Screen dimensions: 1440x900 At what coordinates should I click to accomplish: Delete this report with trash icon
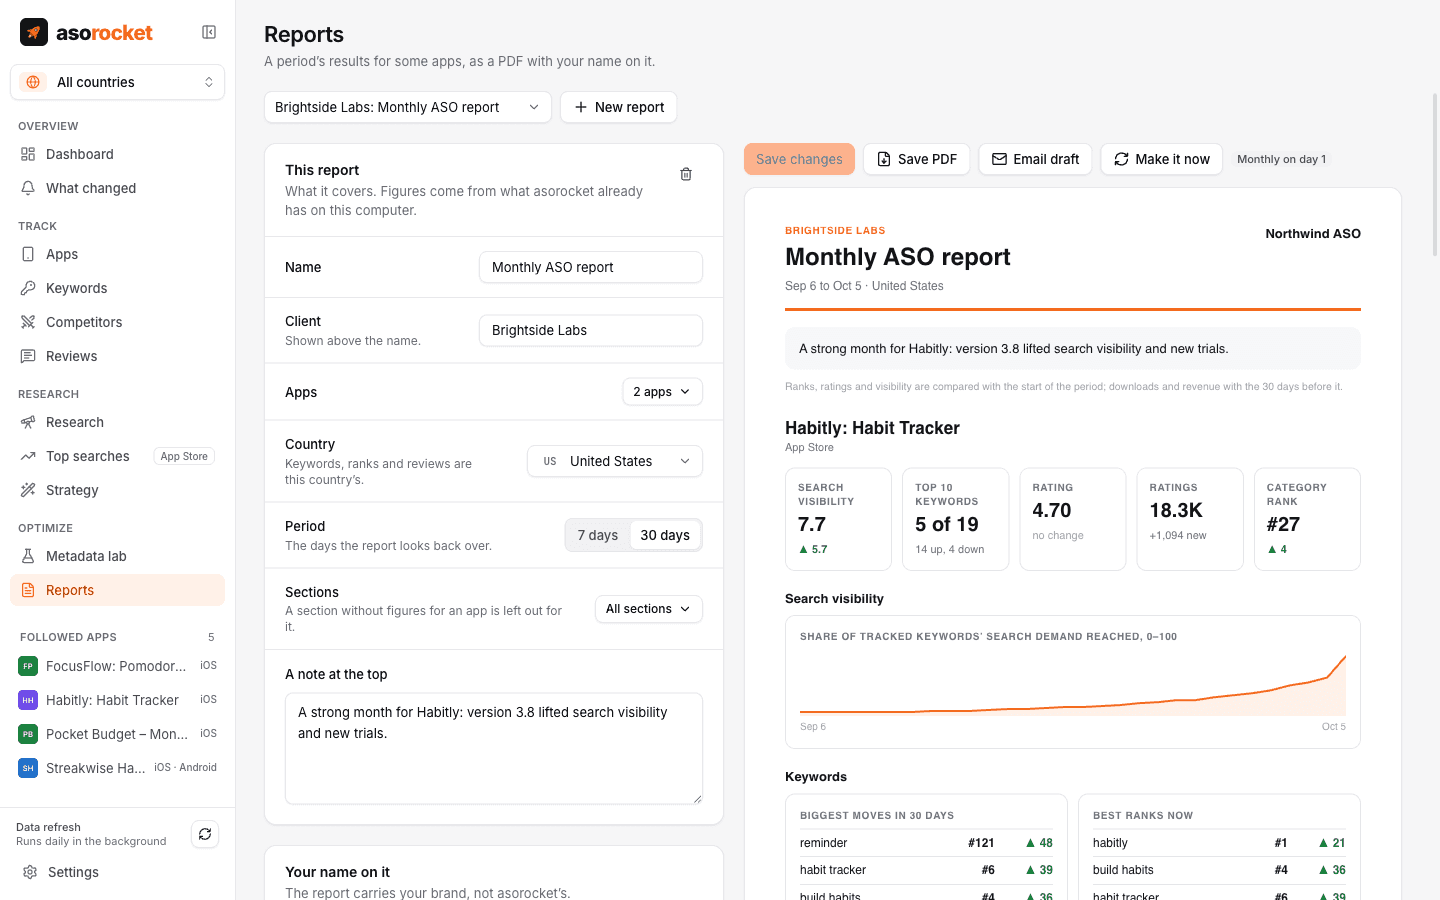pos(686,174)
